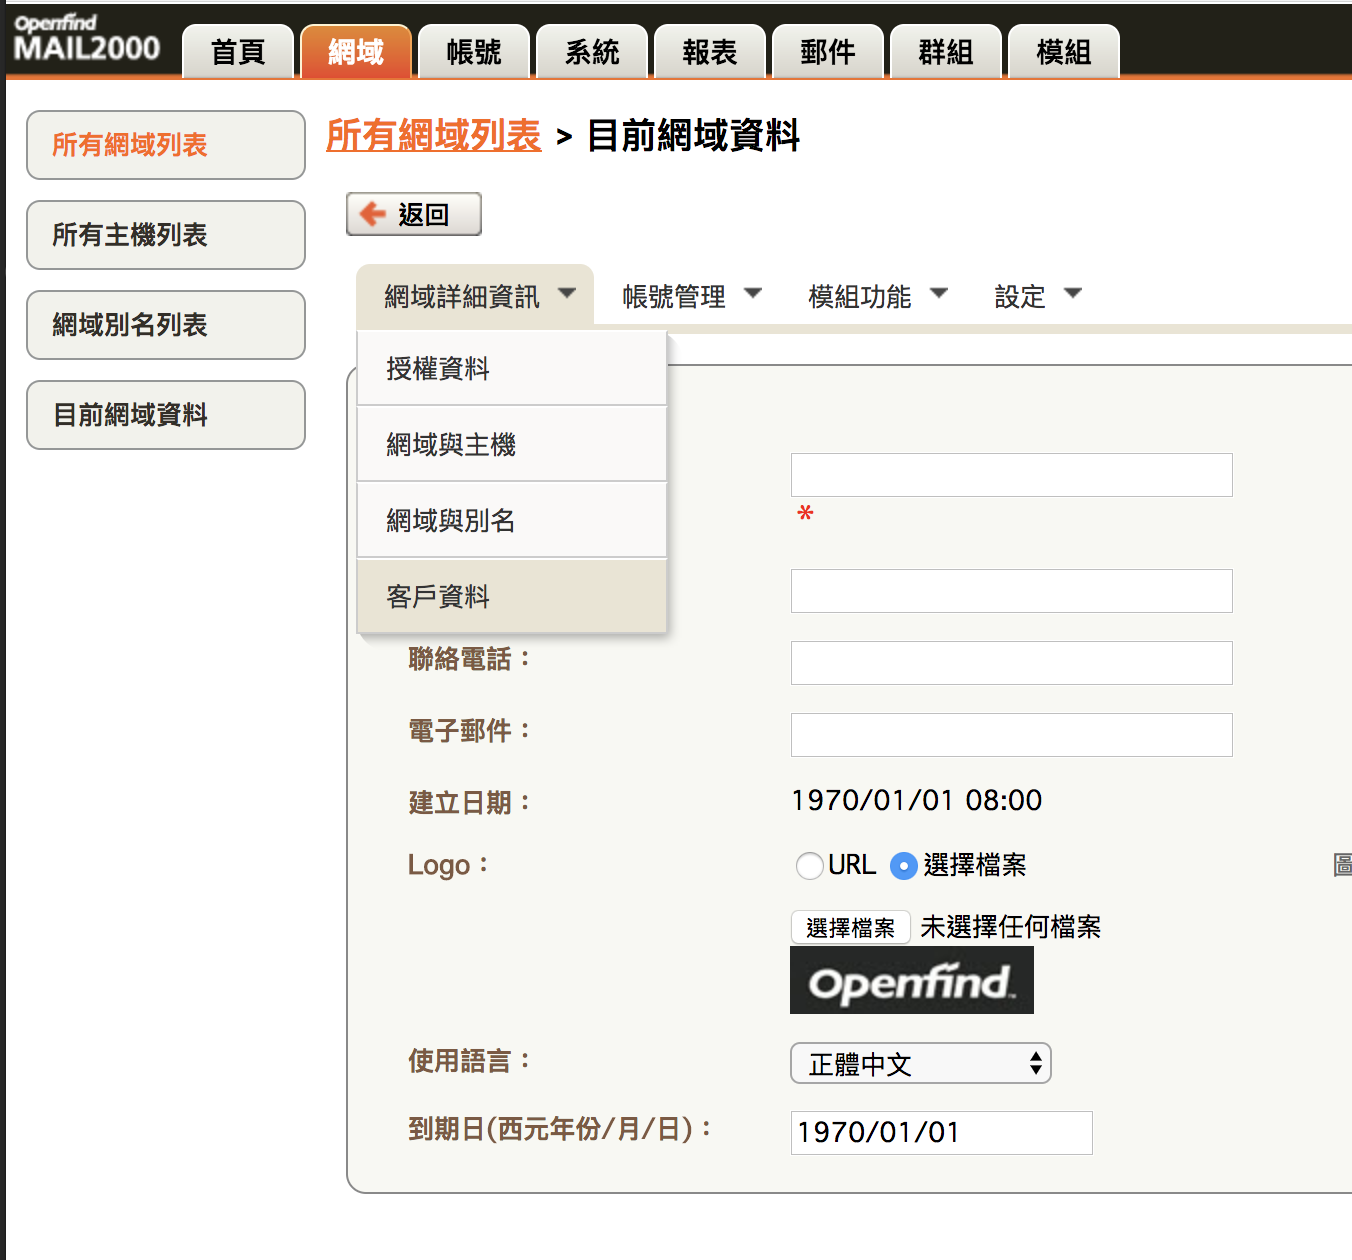Click the orange back arrow on 返回 button
The image size is (1352, 1260).
tap(372, 213)
